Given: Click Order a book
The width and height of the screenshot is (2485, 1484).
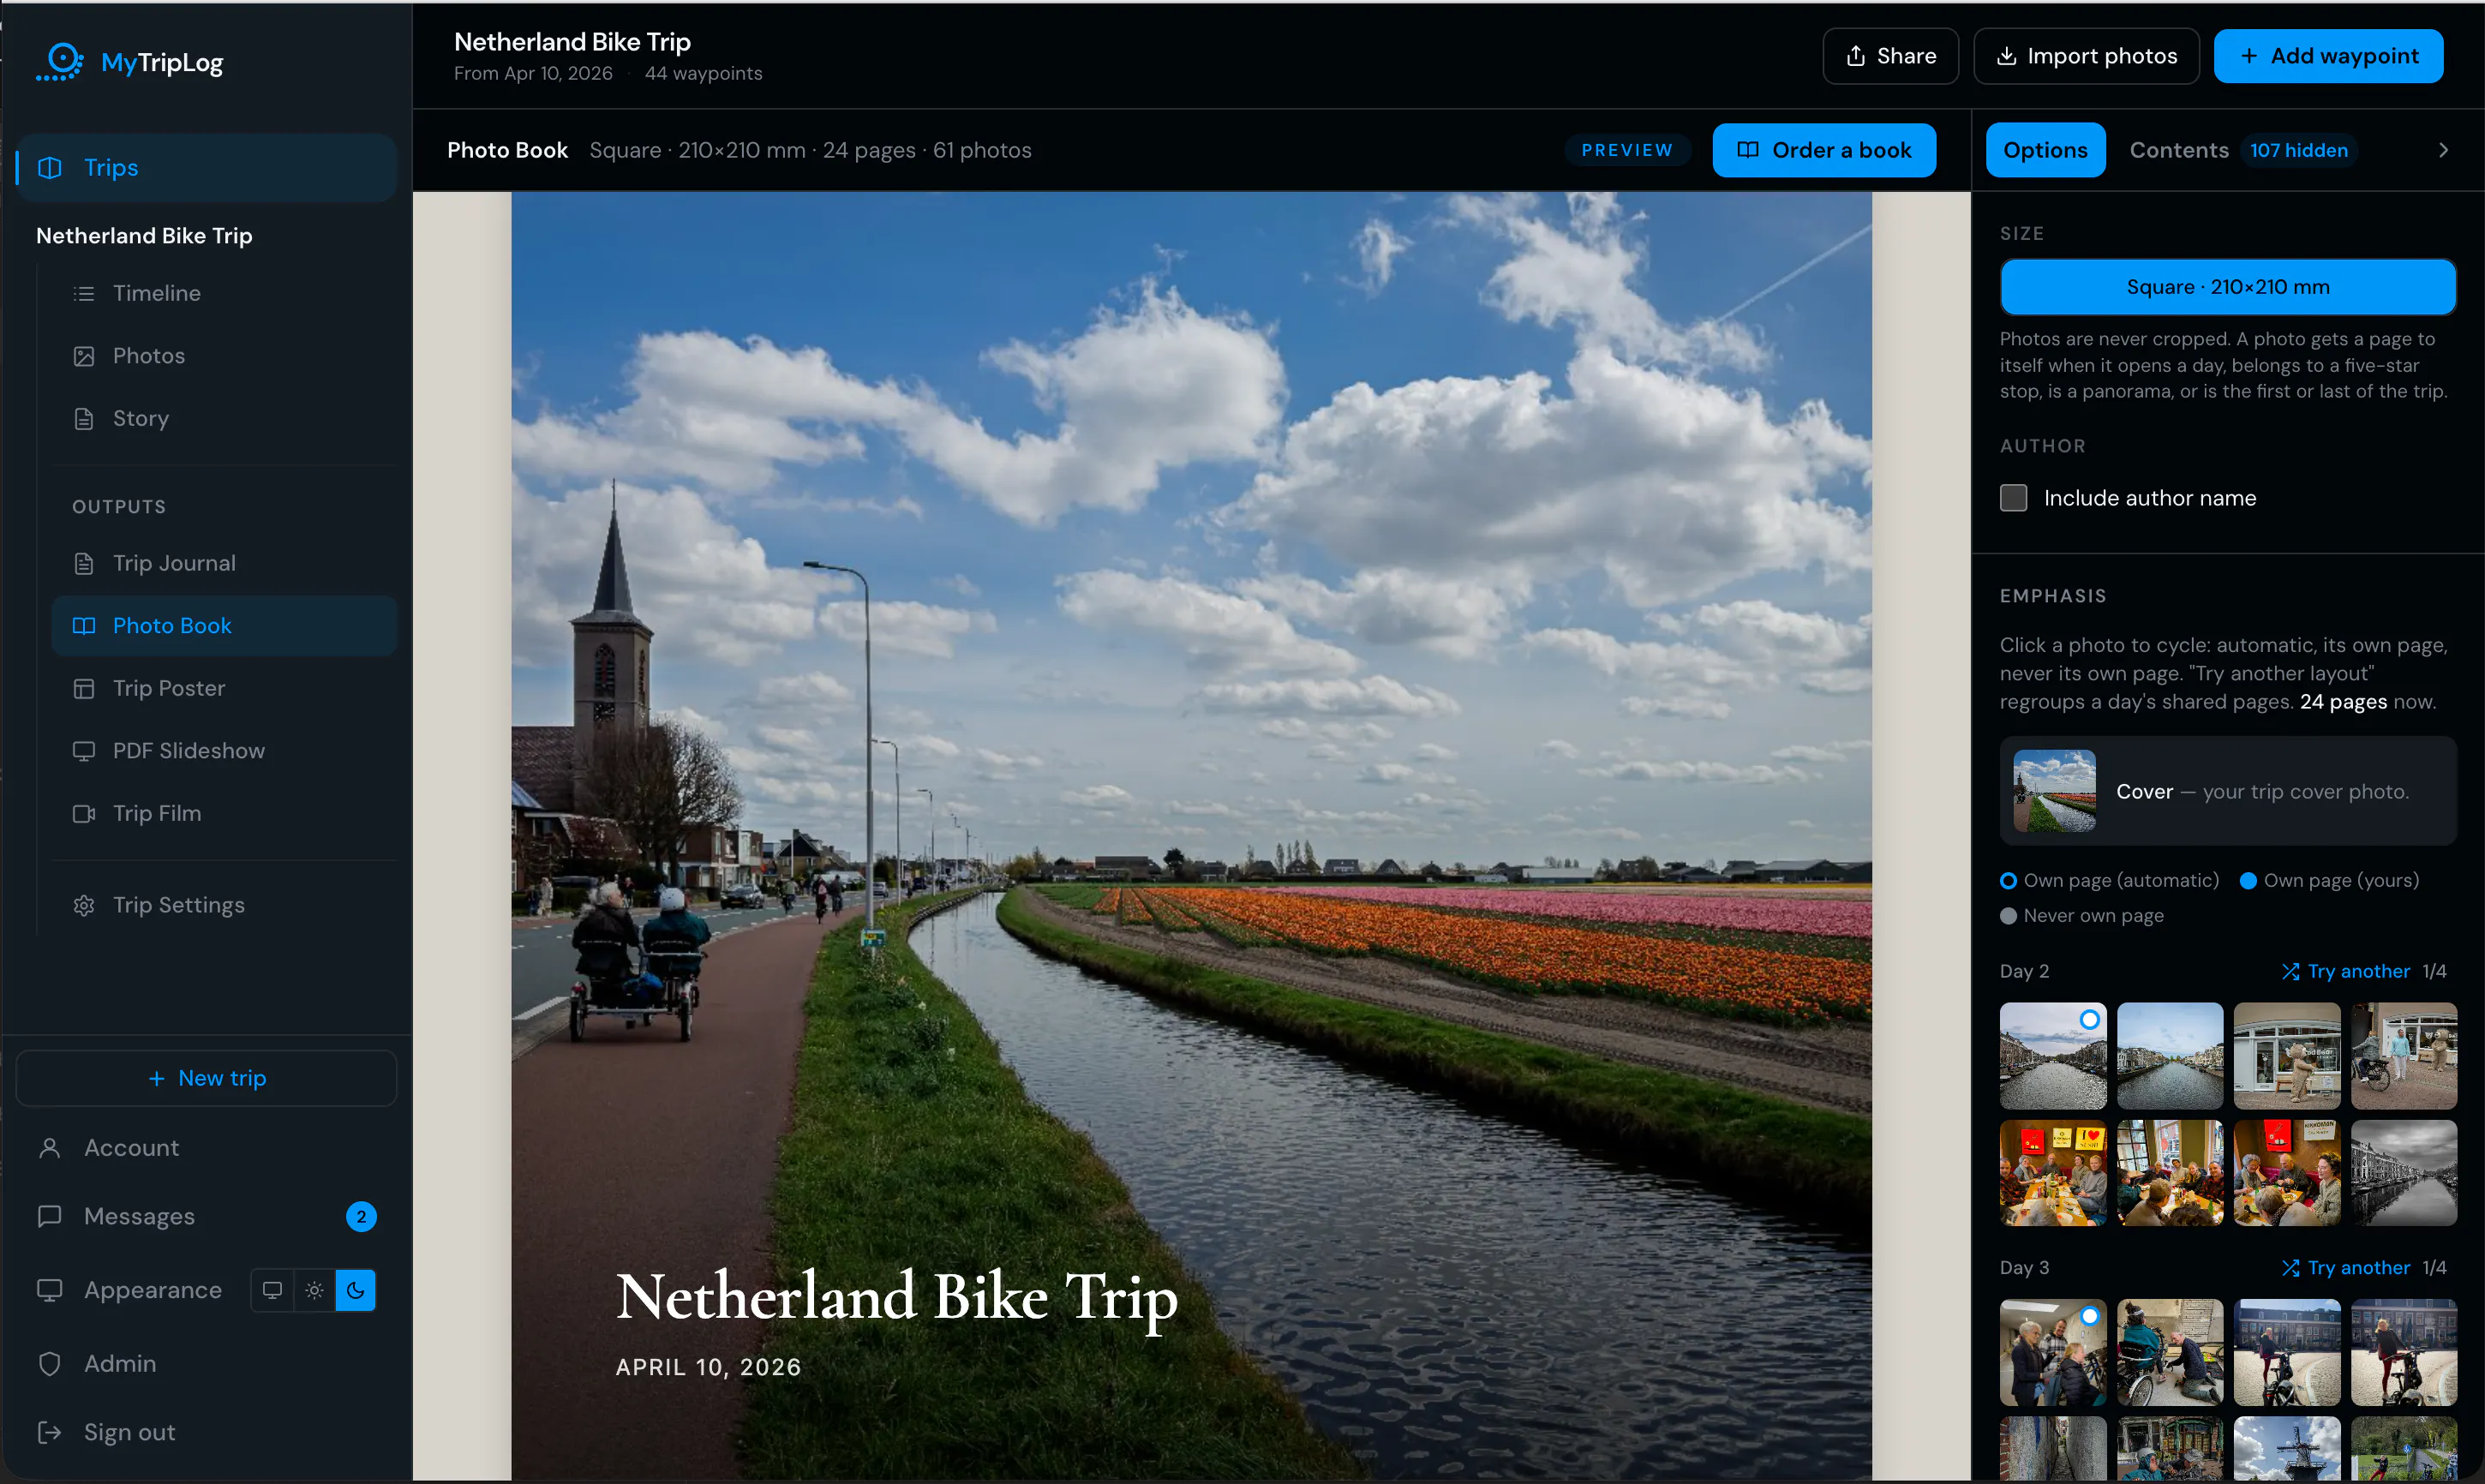Looking at the screenshot, I should coord(1824,150).
